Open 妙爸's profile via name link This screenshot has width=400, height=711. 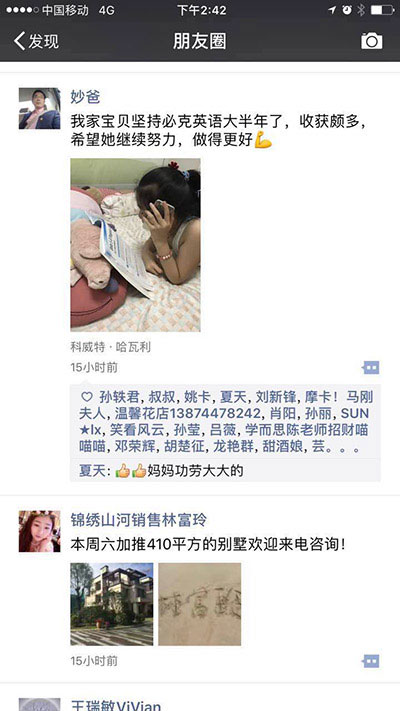coord(85,96)
